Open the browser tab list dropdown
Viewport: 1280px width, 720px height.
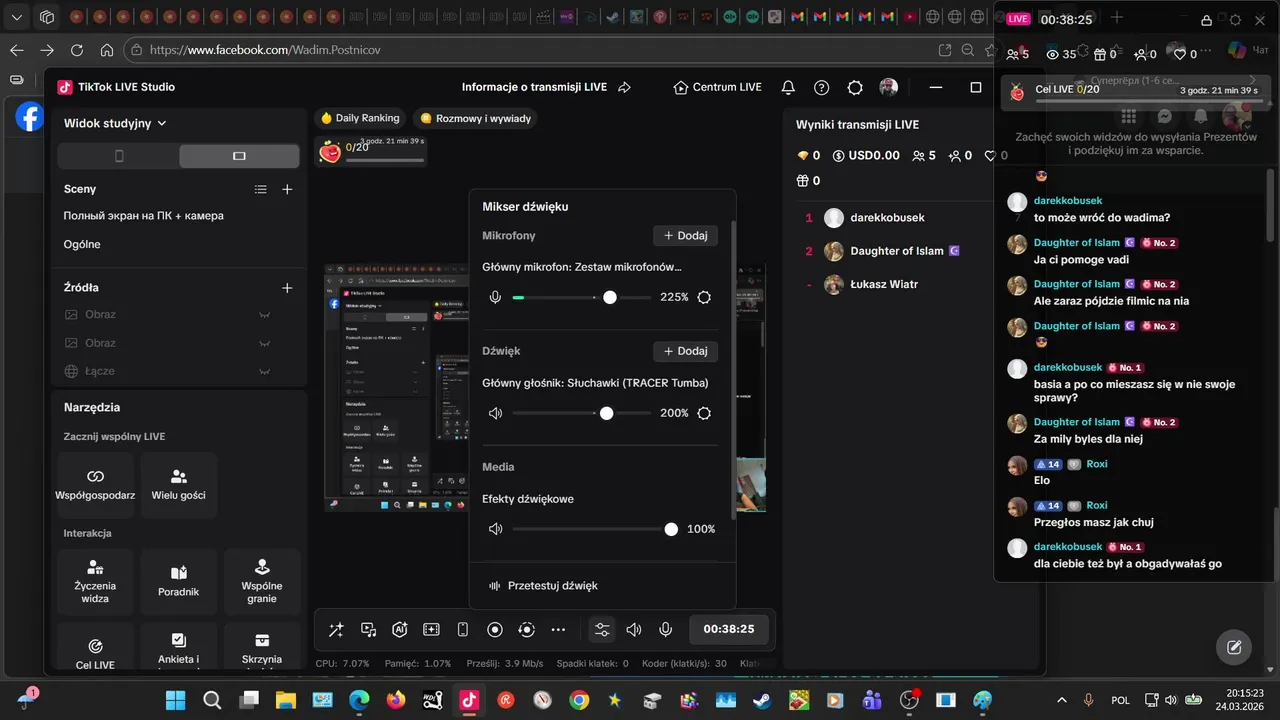[x=16, y=17]
